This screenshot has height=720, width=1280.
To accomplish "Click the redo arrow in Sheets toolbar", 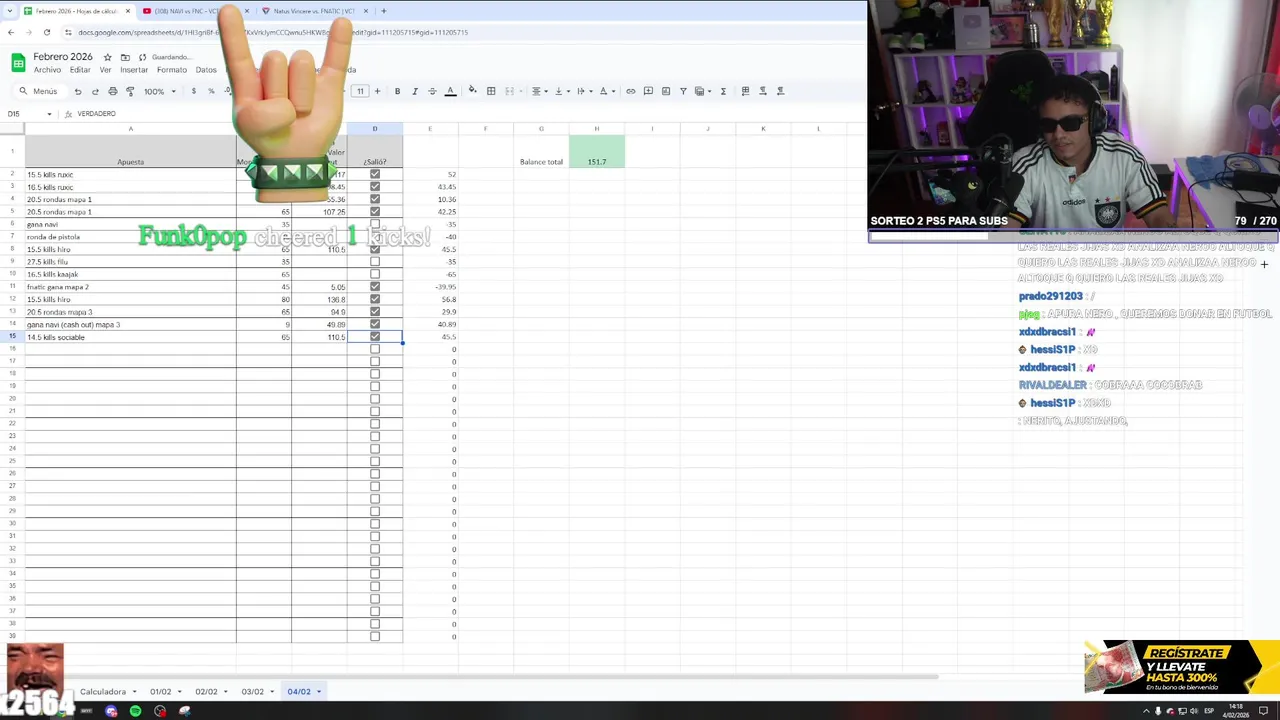I will (x=95, y=91).
